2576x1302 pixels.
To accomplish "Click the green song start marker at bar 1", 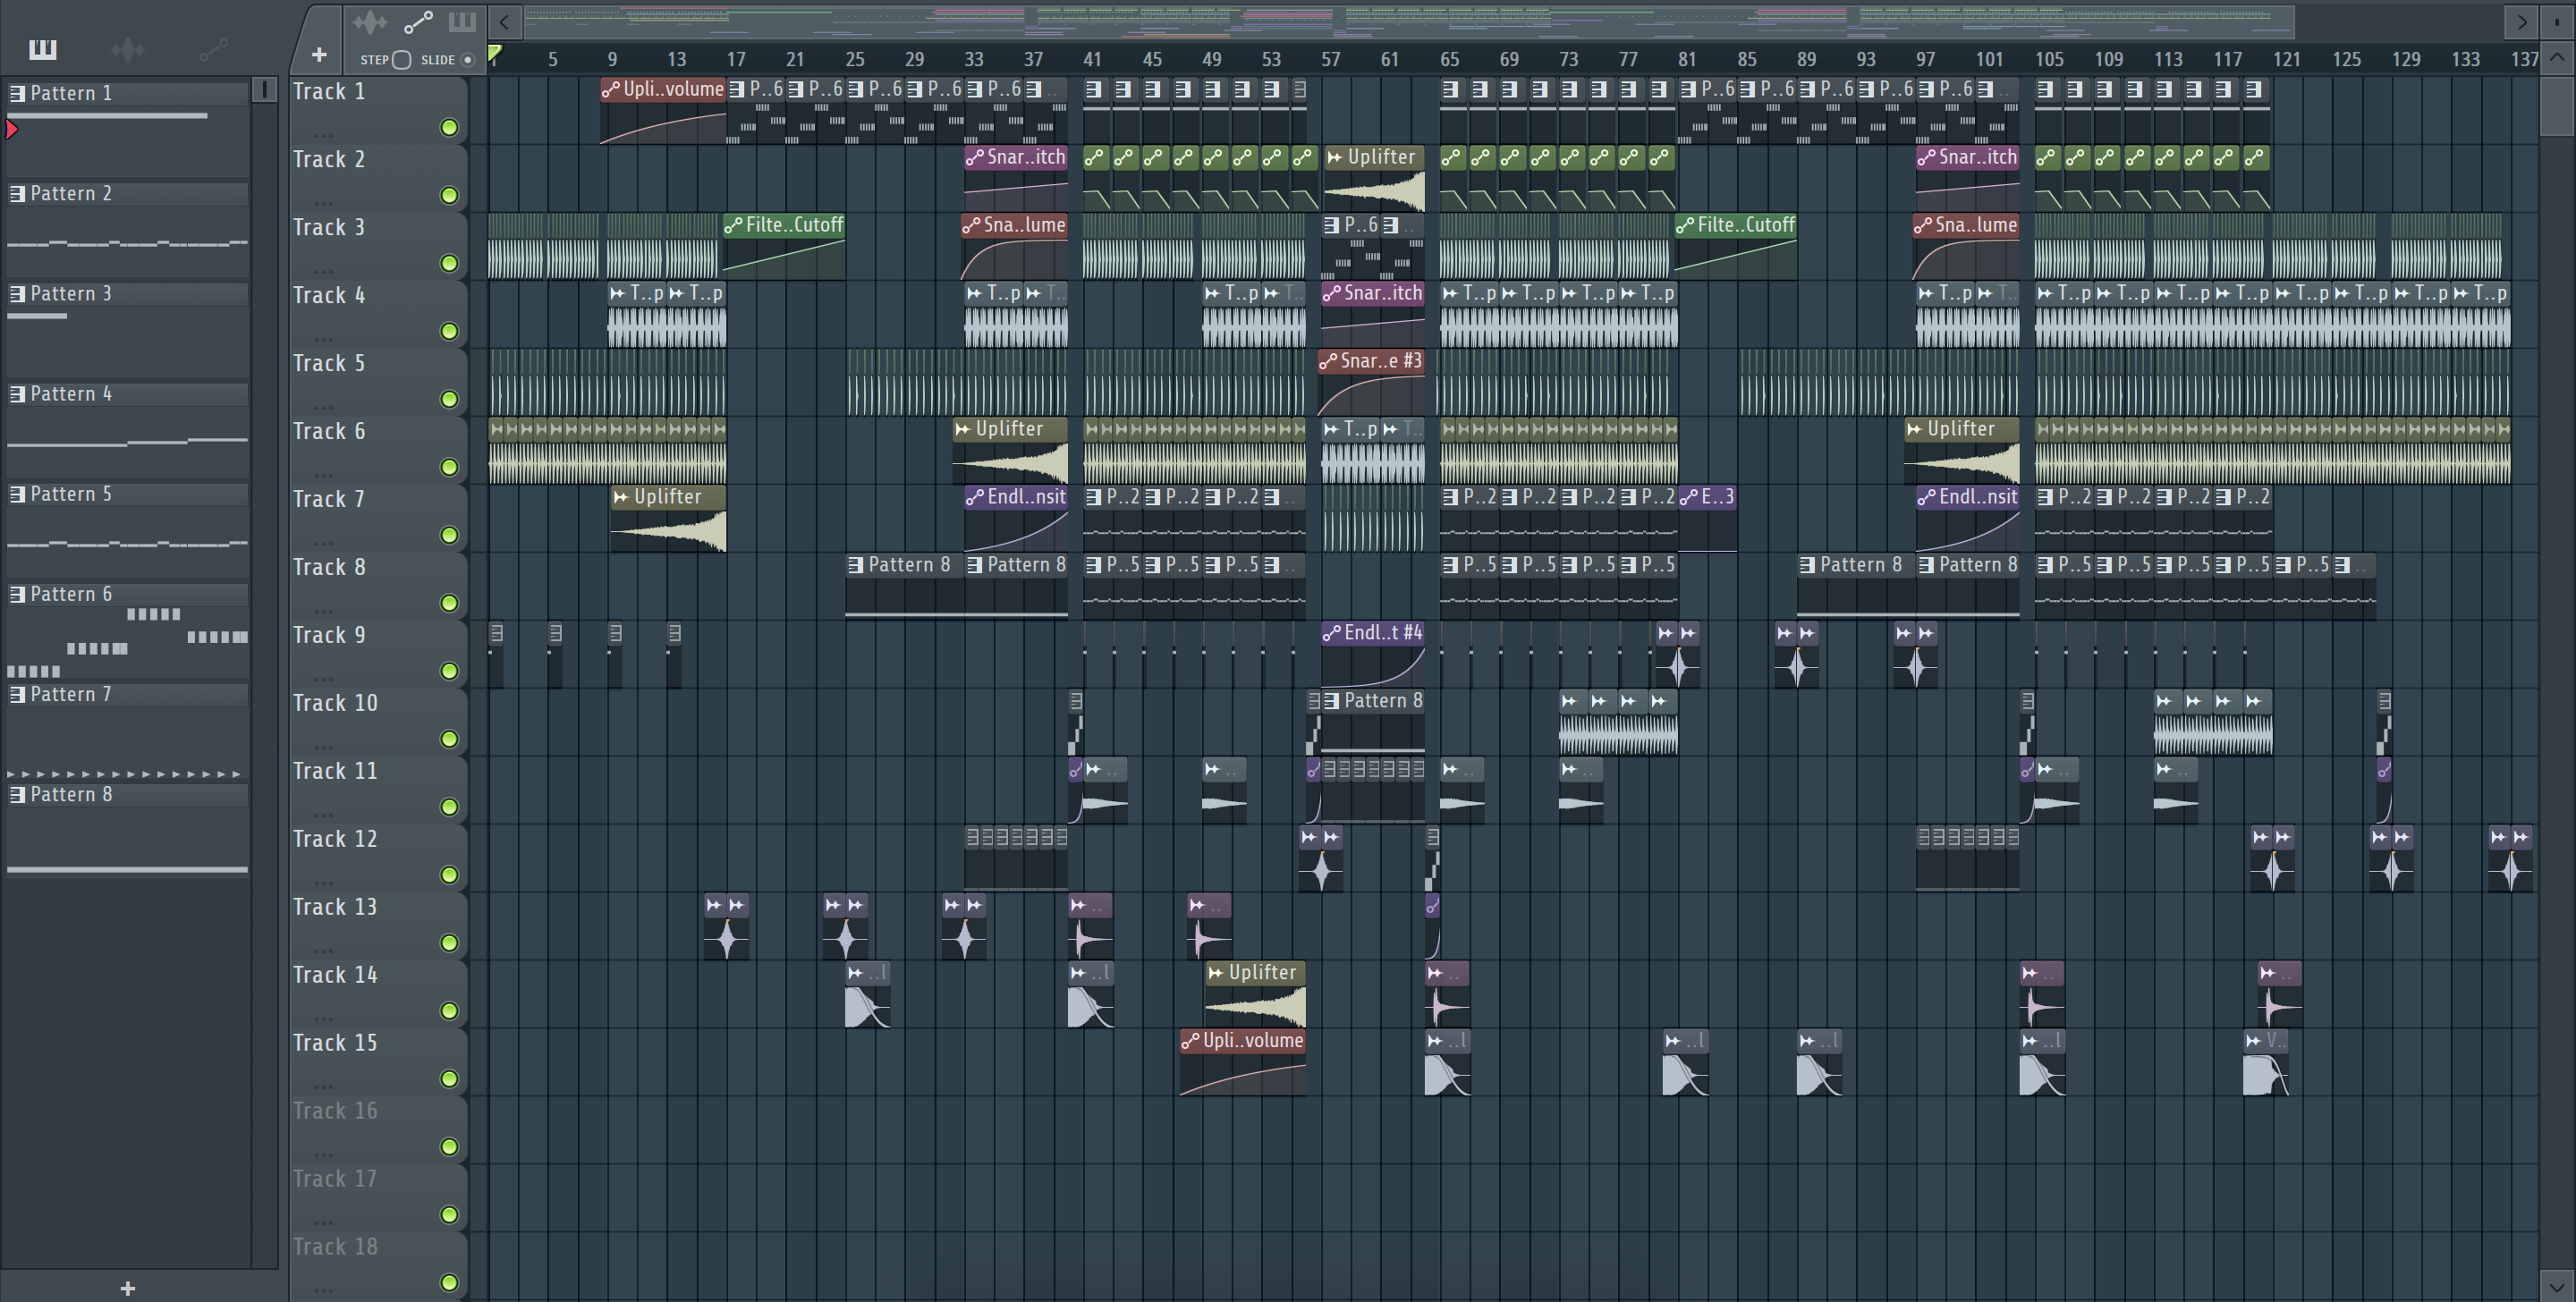I will tap(494, 54).
